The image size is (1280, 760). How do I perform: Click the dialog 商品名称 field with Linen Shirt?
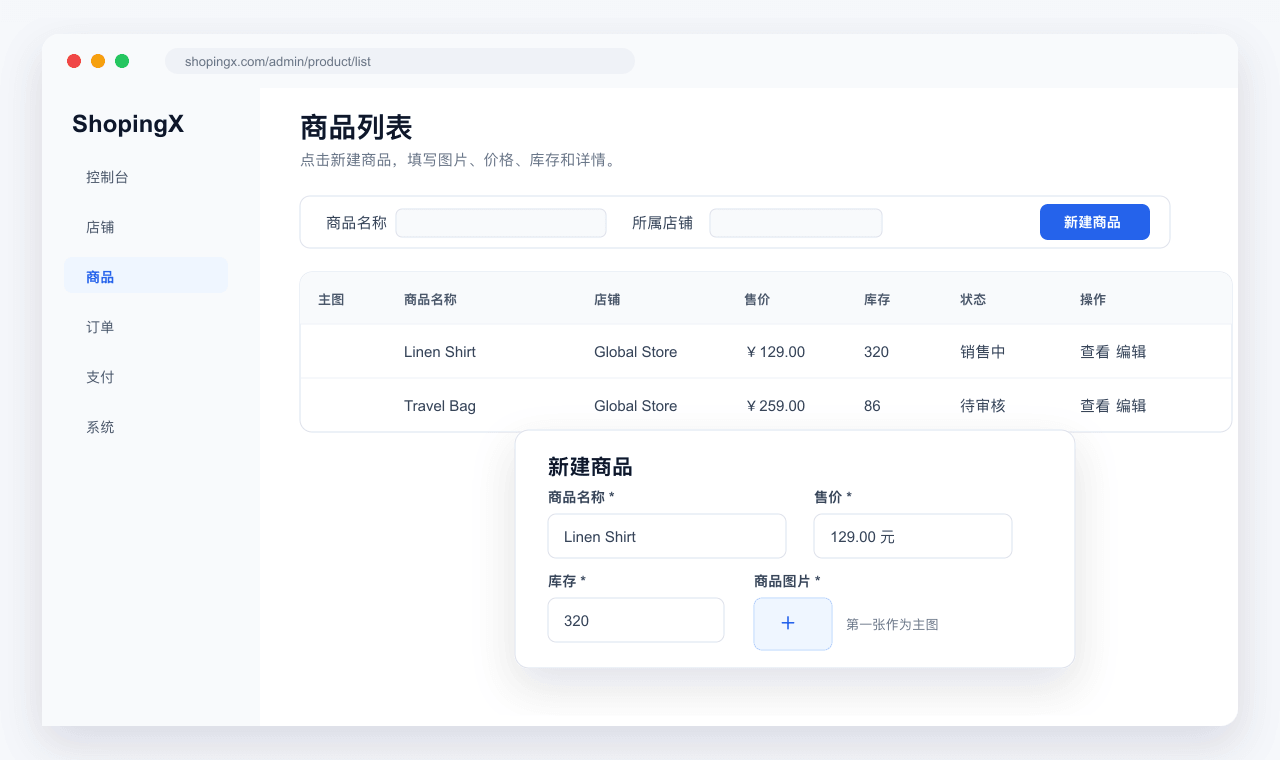[667, 536]
